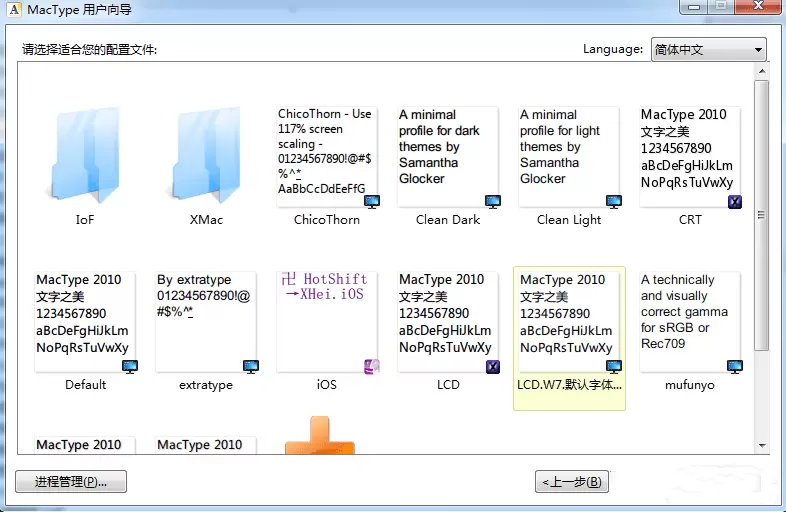Click the monitor icon on LCD.W7 profile

pos(614,367)
